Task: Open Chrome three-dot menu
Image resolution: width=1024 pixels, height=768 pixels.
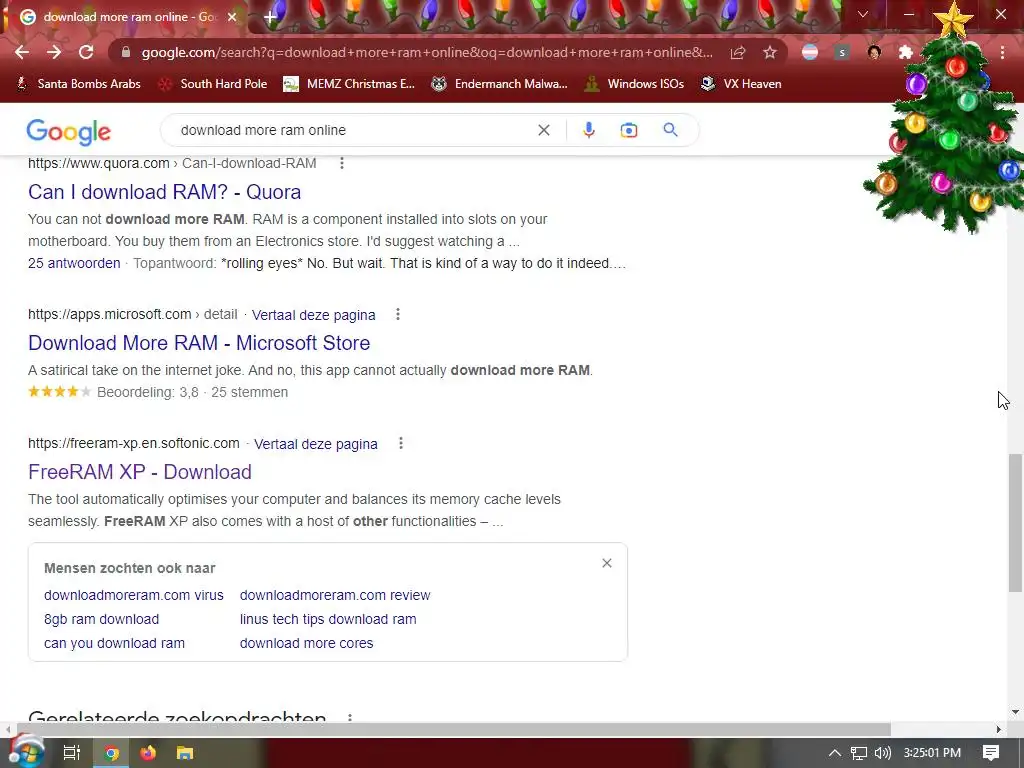Action: [1002, 52]
